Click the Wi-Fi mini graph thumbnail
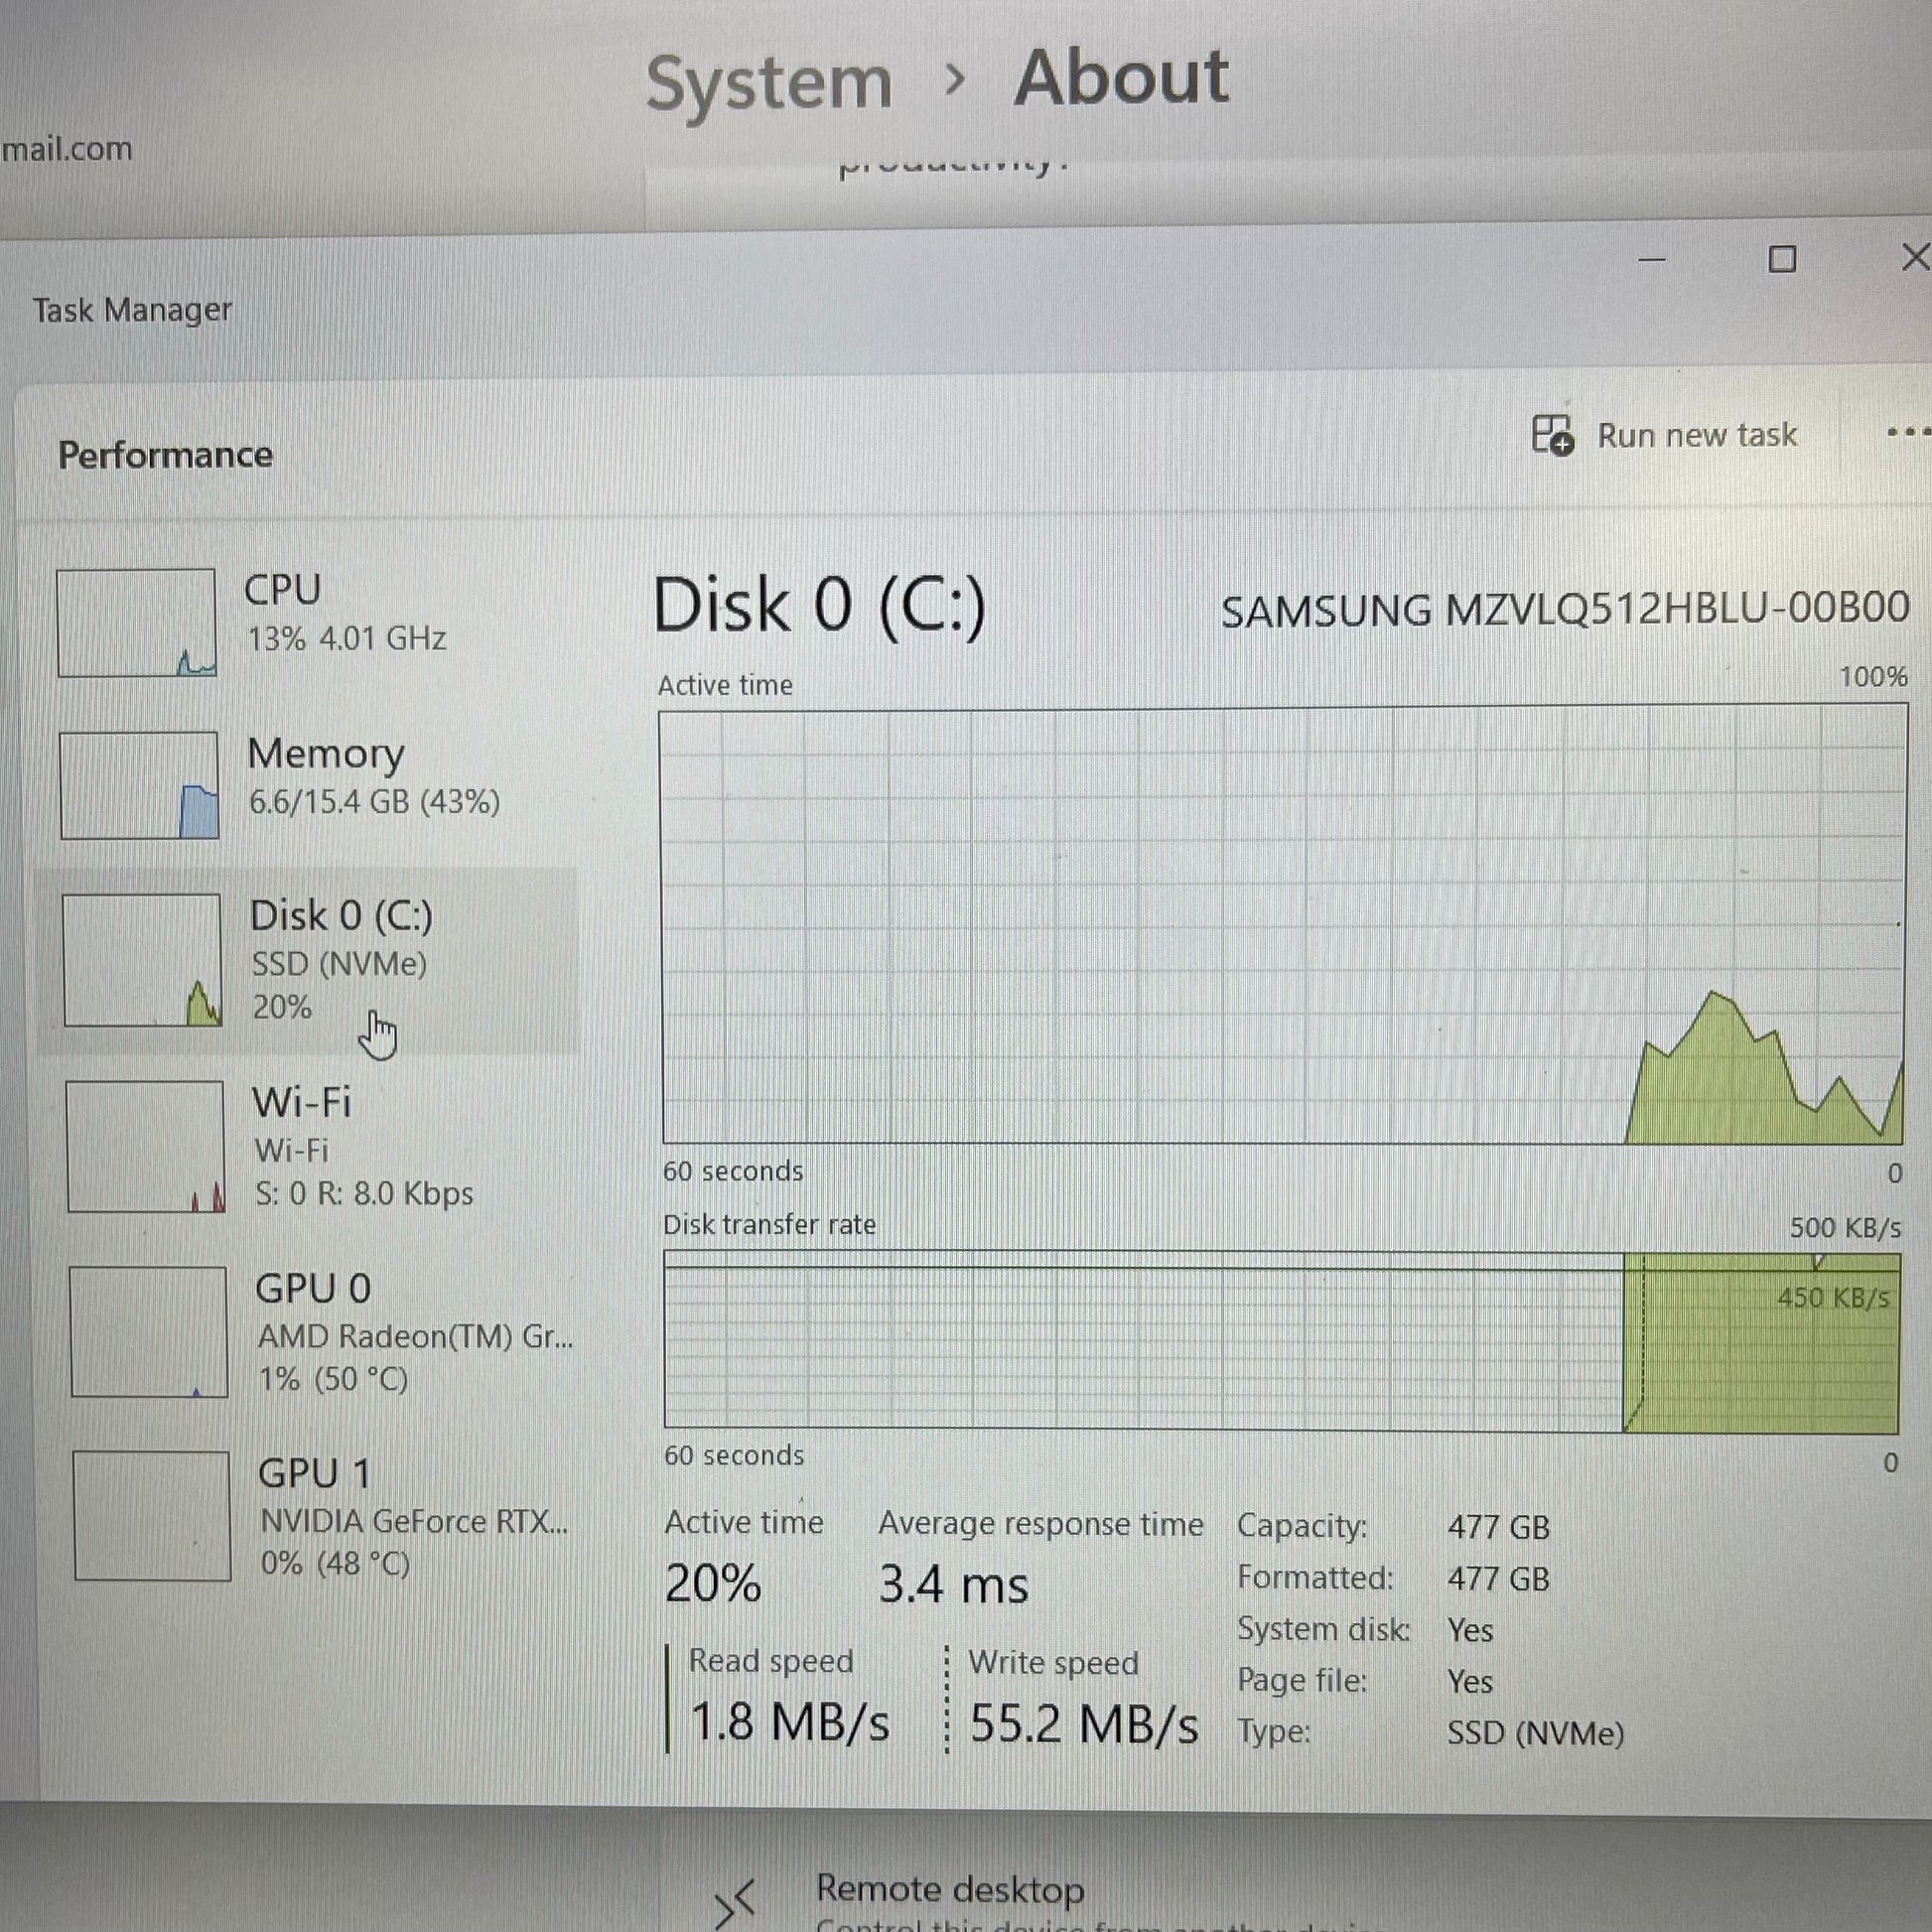The image size is (1932, 1932). coord(146,1146)
